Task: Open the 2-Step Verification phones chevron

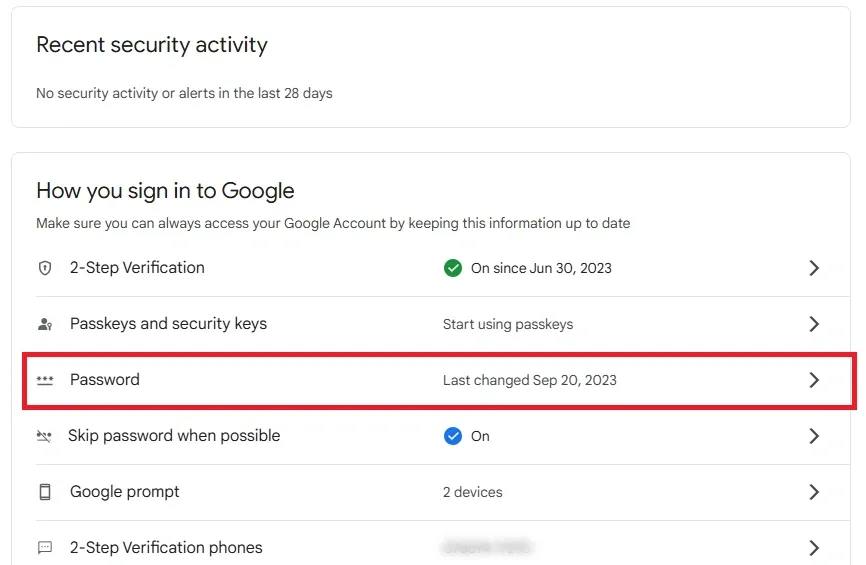Action: pos(814,548)
